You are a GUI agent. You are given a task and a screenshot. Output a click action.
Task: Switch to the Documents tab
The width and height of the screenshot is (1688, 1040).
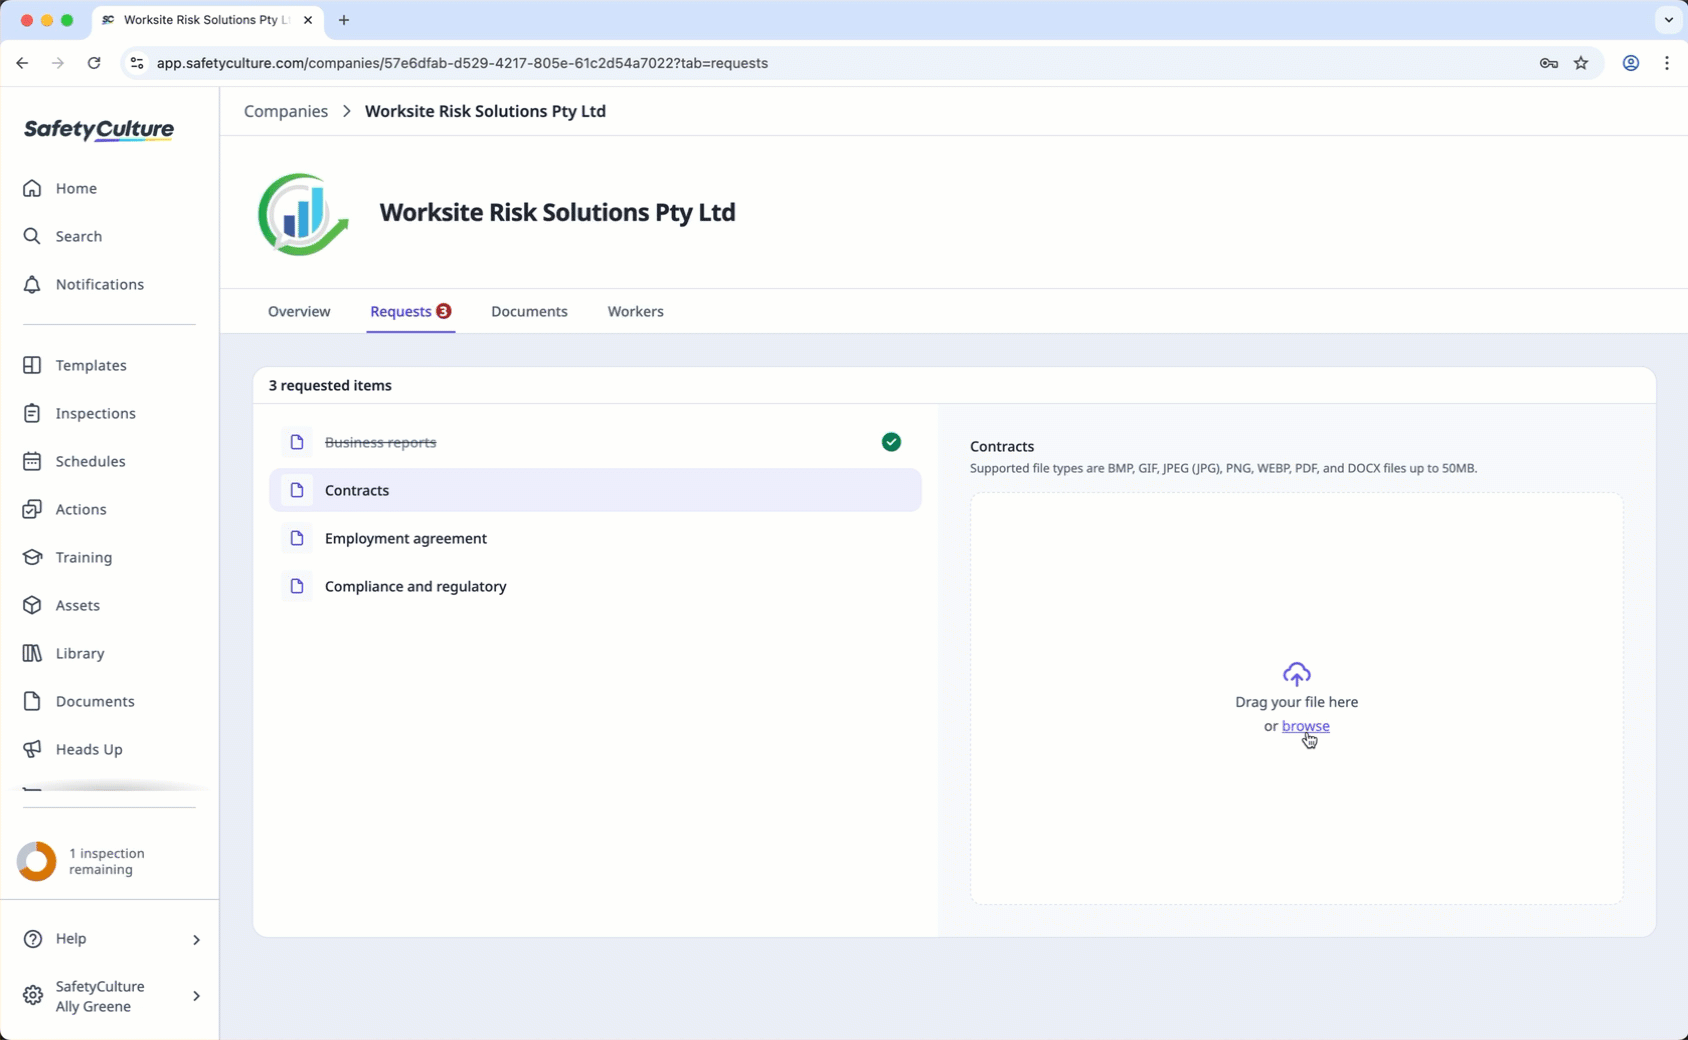(x=529, y=311)
